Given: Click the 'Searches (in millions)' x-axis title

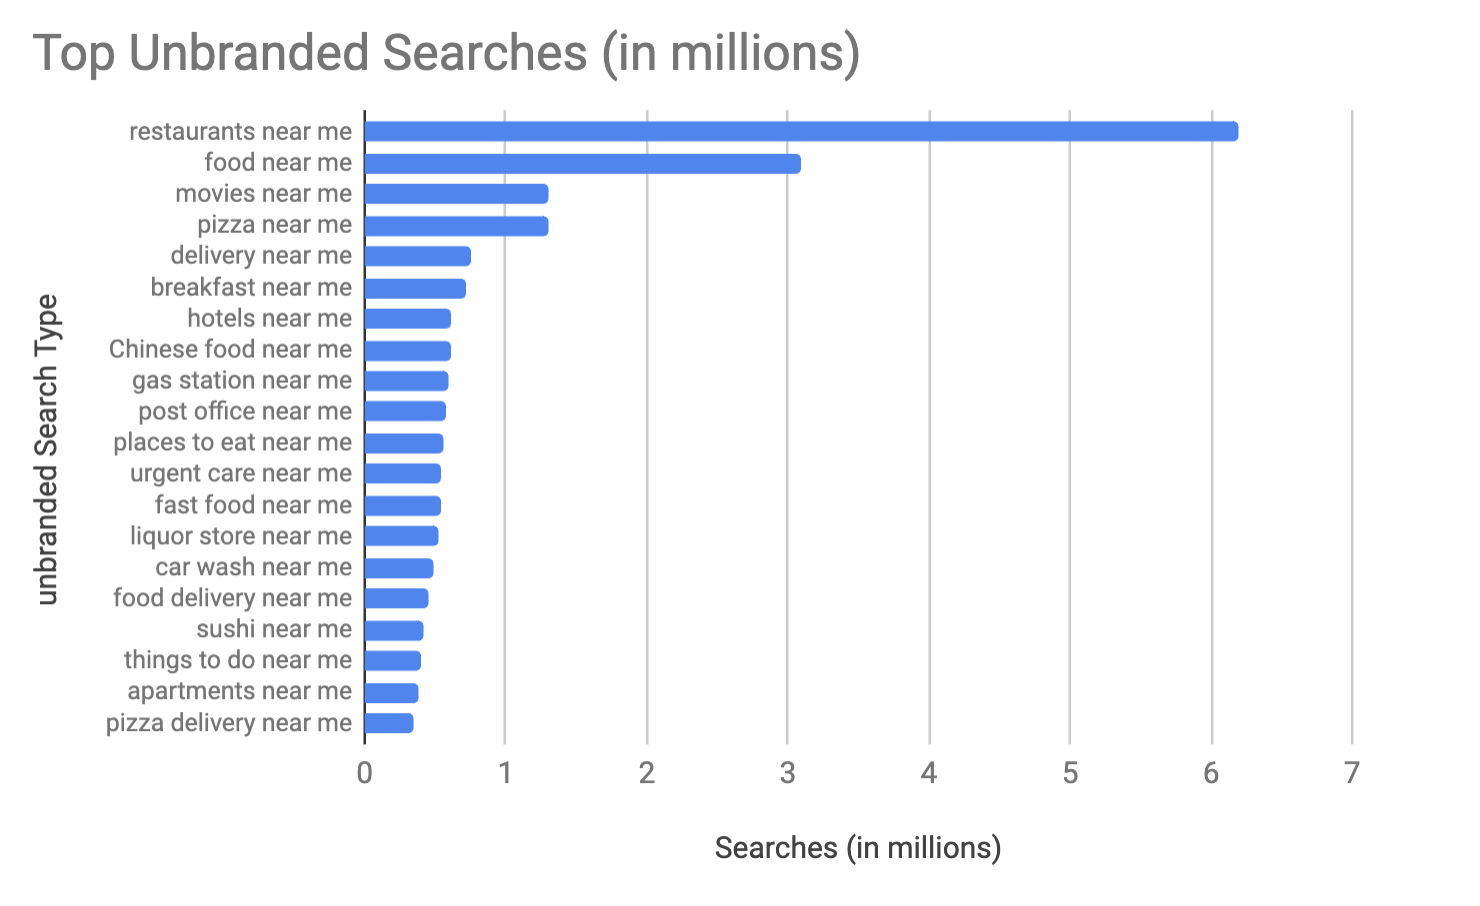Looking at the screenshot, I should [857, 848].
